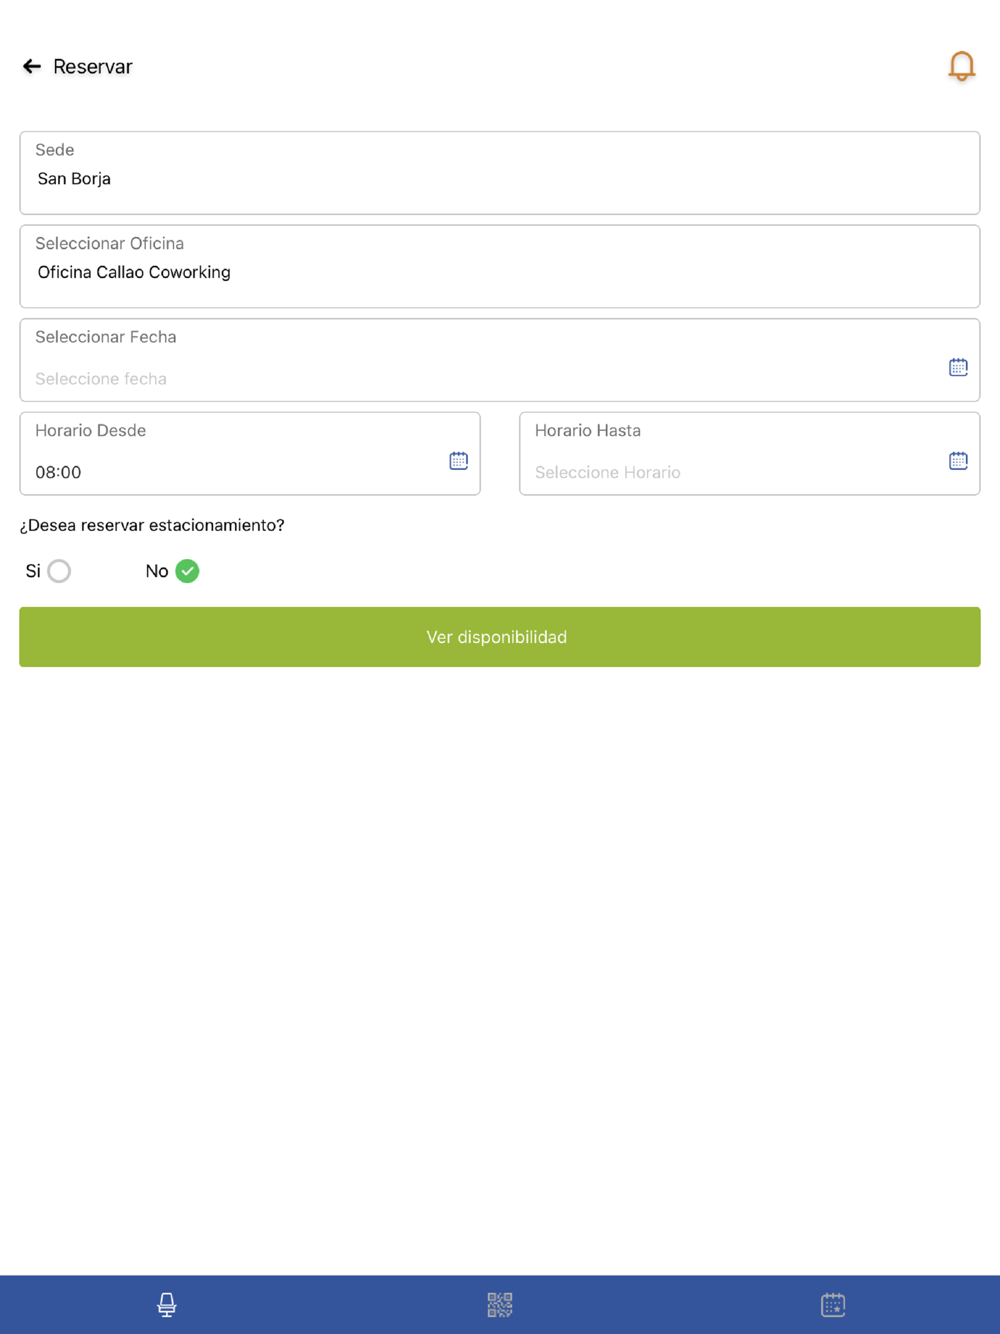Open the calendar bookings tab
1000x1334 pixels.
(x=833, y=1304)
